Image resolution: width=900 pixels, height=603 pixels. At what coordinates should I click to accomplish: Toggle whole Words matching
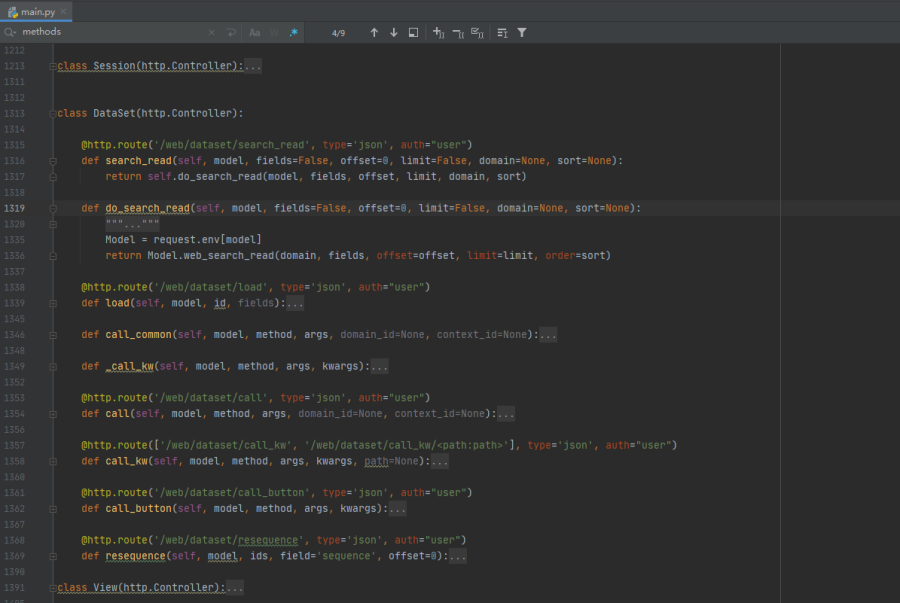tap(274, 32)
